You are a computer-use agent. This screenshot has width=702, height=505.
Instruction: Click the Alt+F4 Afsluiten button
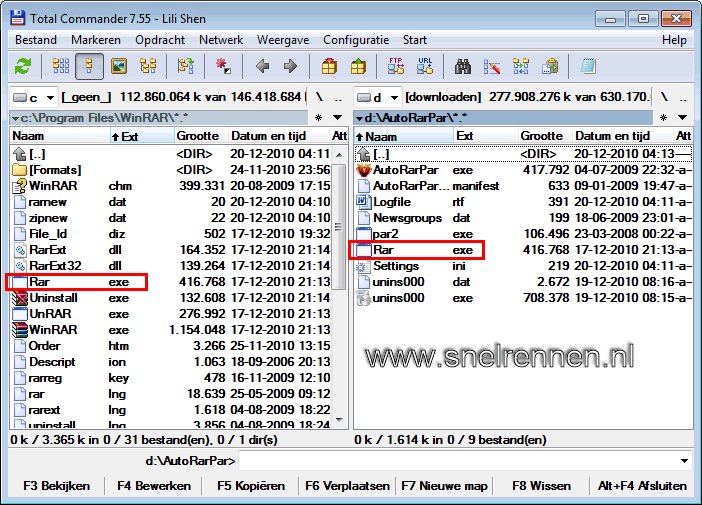coord(642,486)
